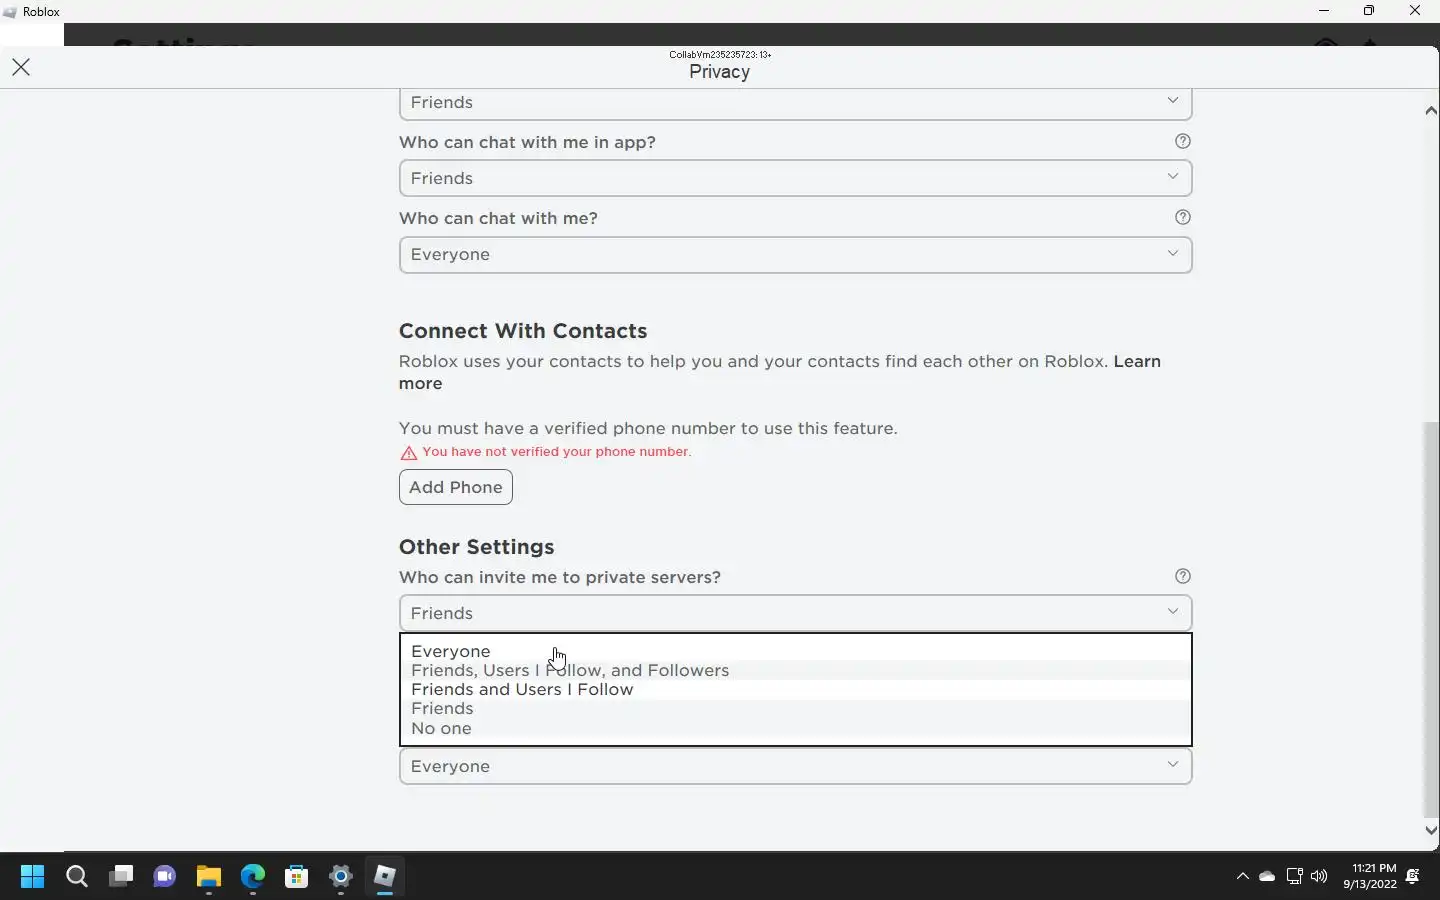Click the 'Other Settings' heading
Viewport: 1440px width, 900px height.
click(x=476, y=547)
